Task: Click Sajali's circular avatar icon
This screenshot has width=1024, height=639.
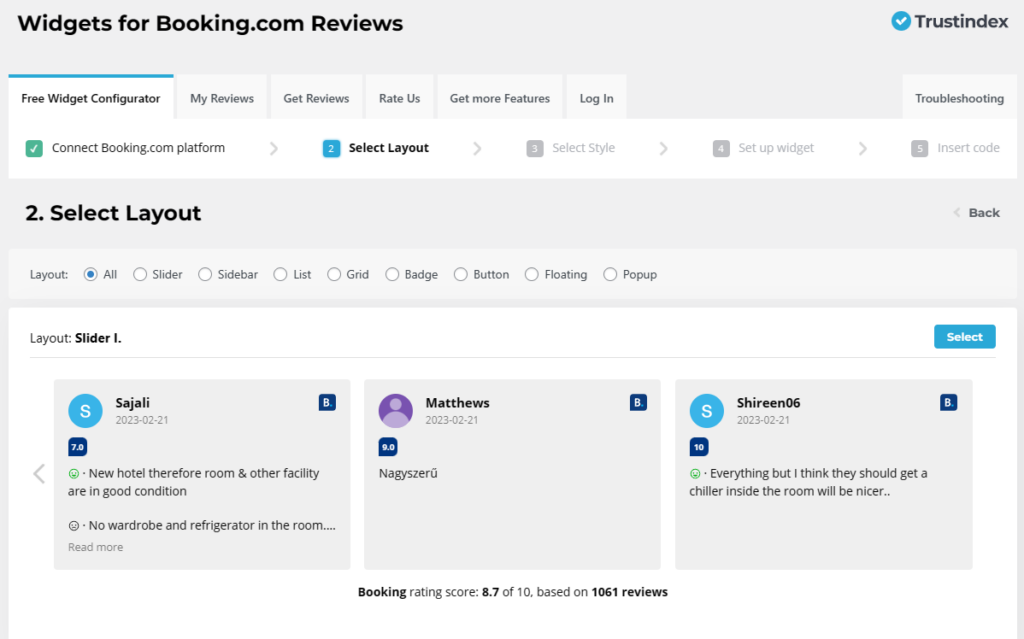Action: tap(85, 410)
